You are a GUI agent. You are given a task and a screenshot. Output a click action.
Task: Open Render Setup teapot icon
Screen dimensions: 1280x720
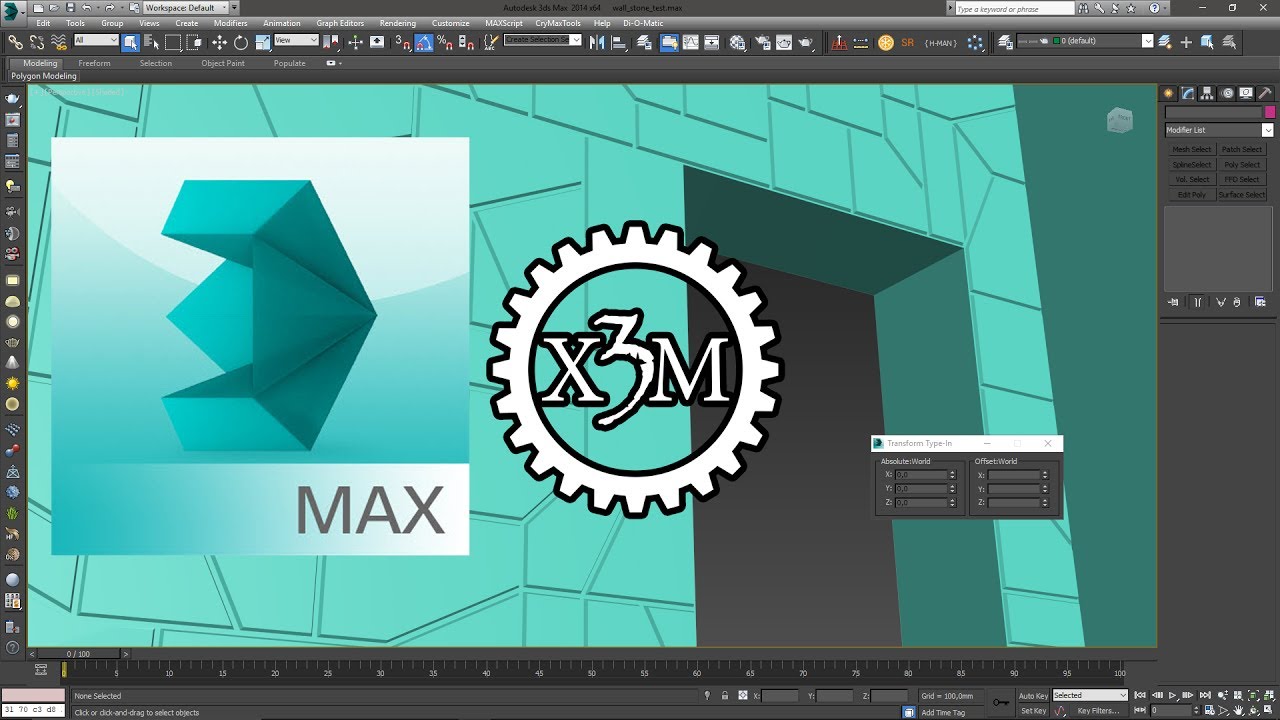pyautogui.click(x=762, y=42)
